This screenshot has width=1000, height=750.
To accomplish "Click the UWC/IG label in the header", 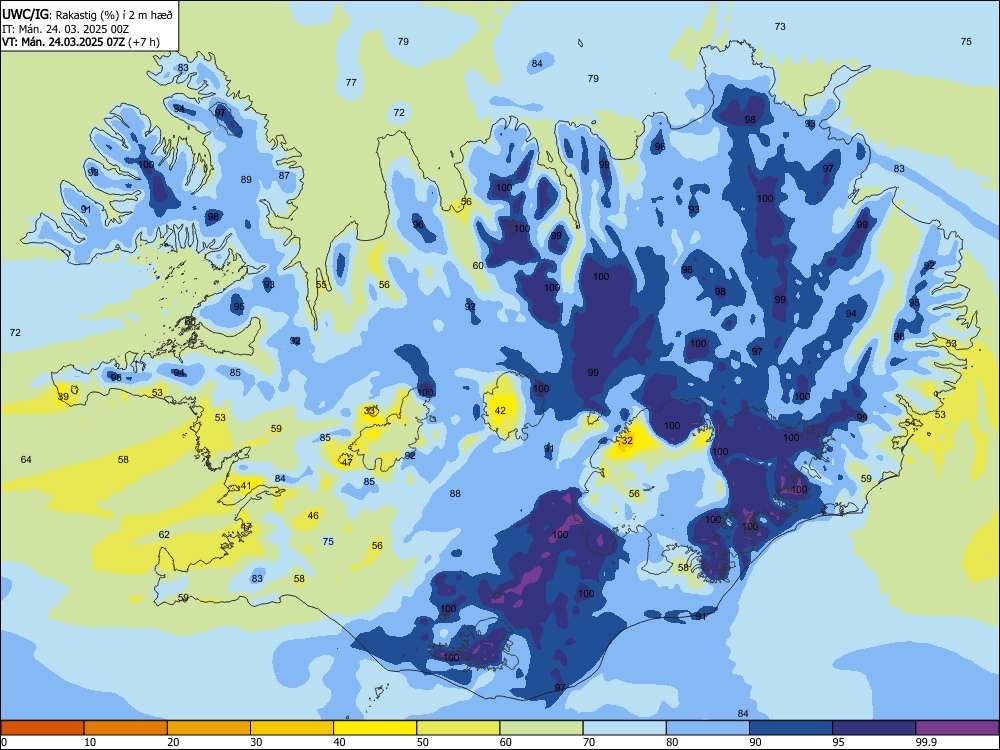I will [x=25, y=15].
